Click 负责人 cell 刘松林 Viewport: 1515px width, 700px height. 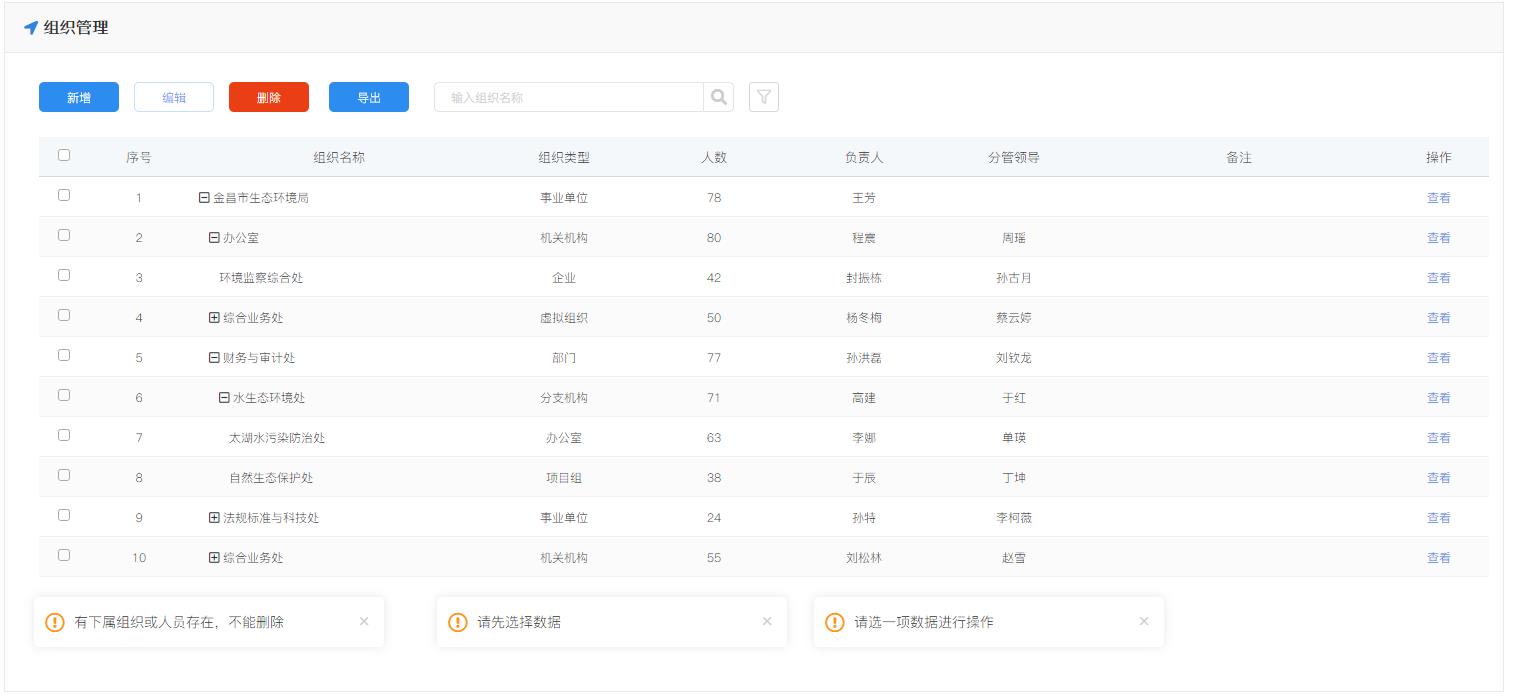click(x=864, y=558)
